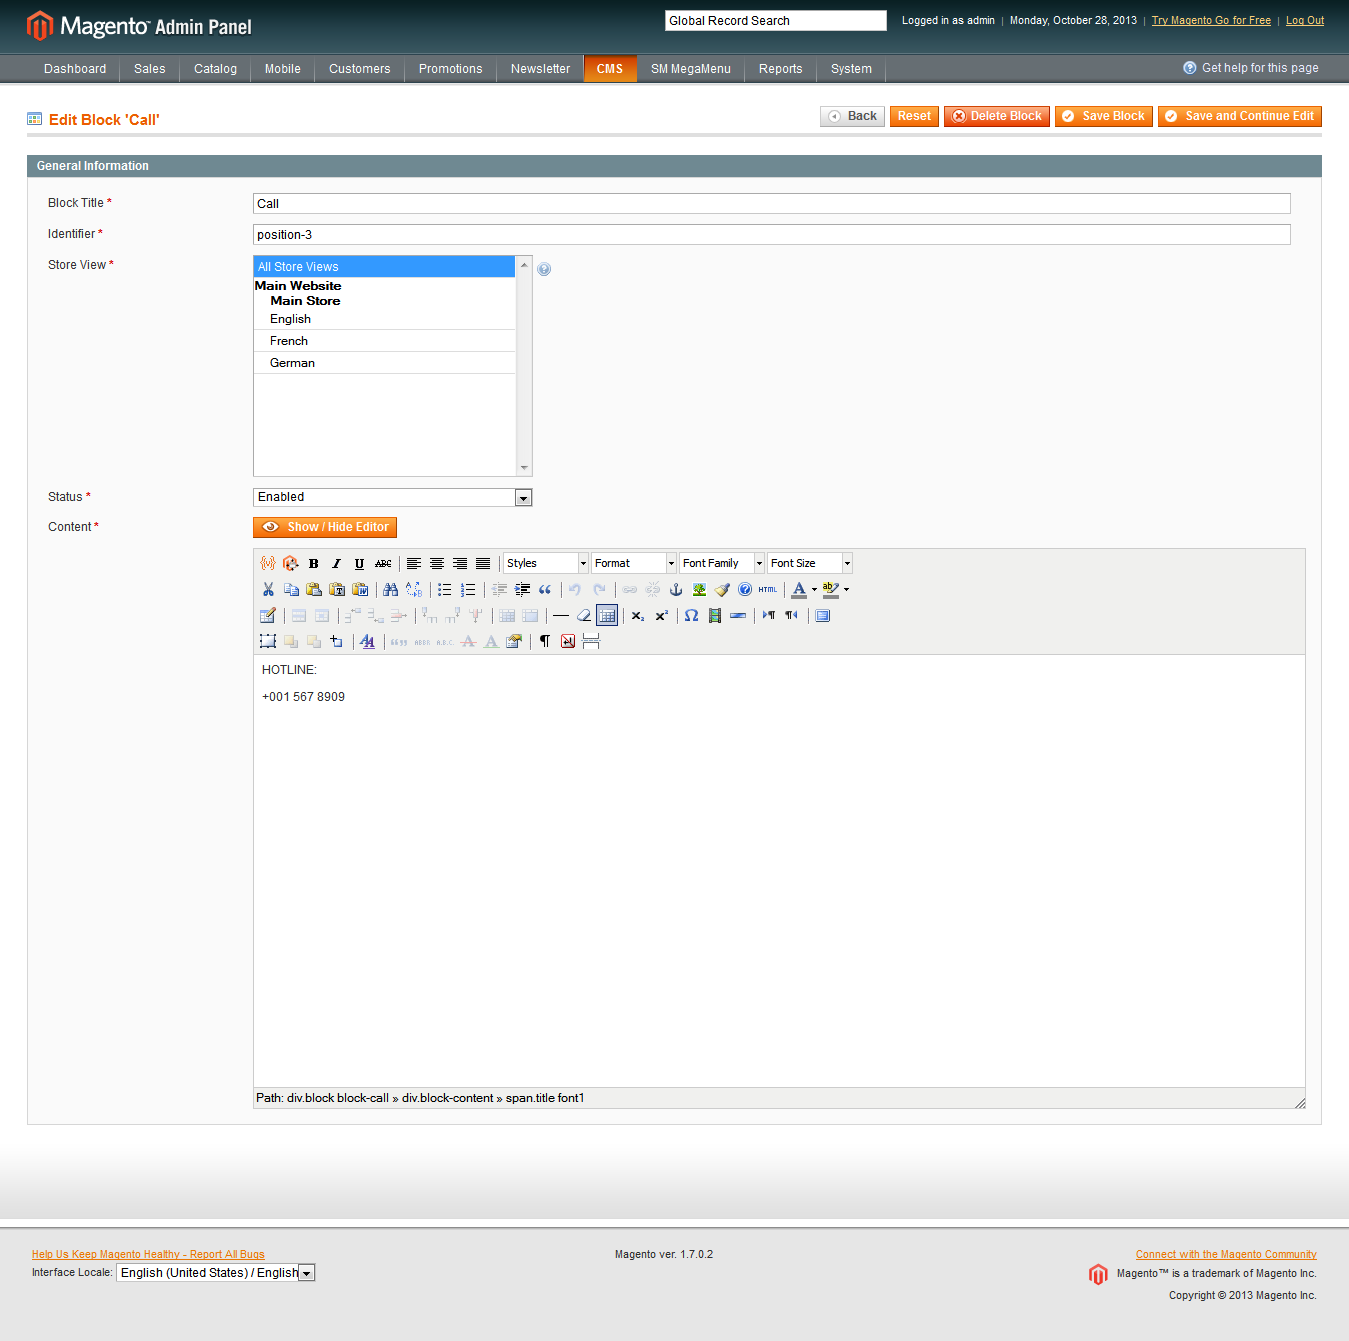Click Save and Continue Edit button

click(1240, 116)
